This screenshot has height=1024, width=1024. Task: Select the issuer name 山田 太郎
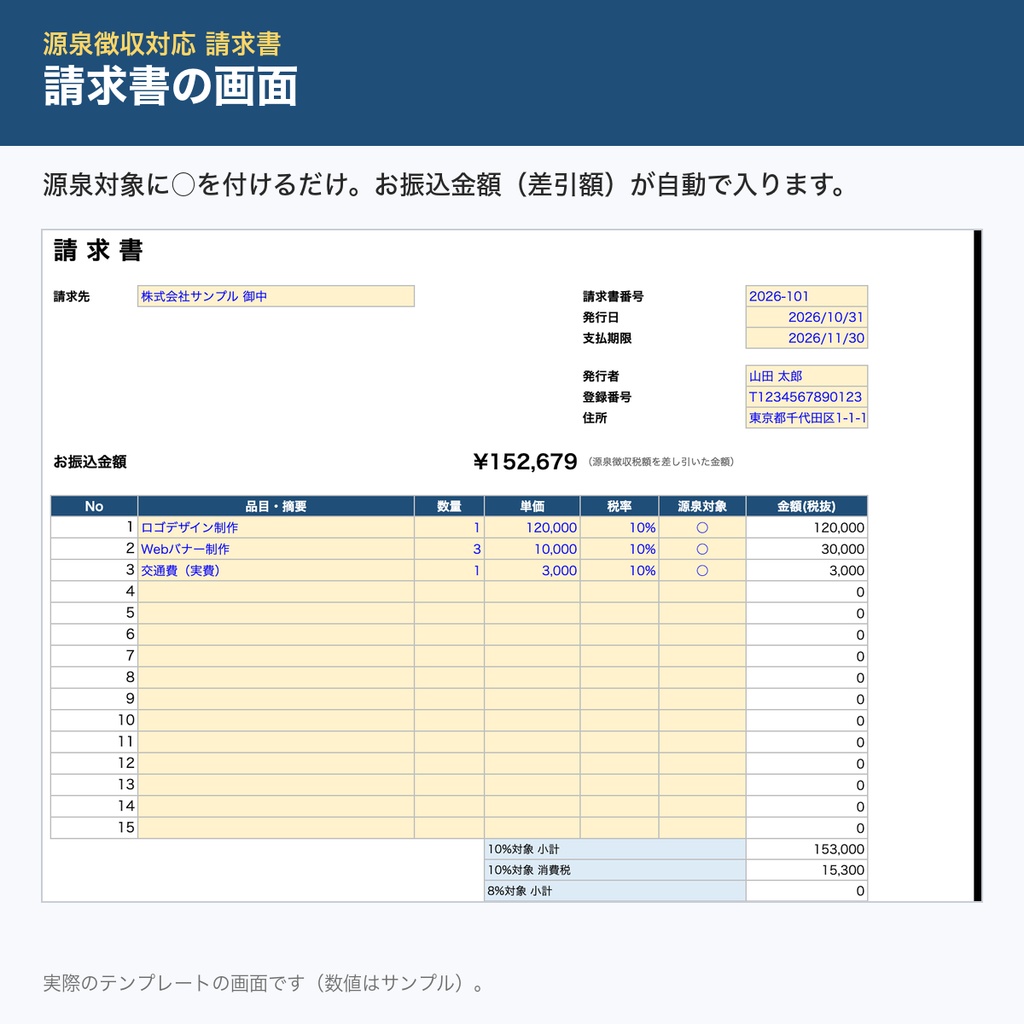point(807,376)
